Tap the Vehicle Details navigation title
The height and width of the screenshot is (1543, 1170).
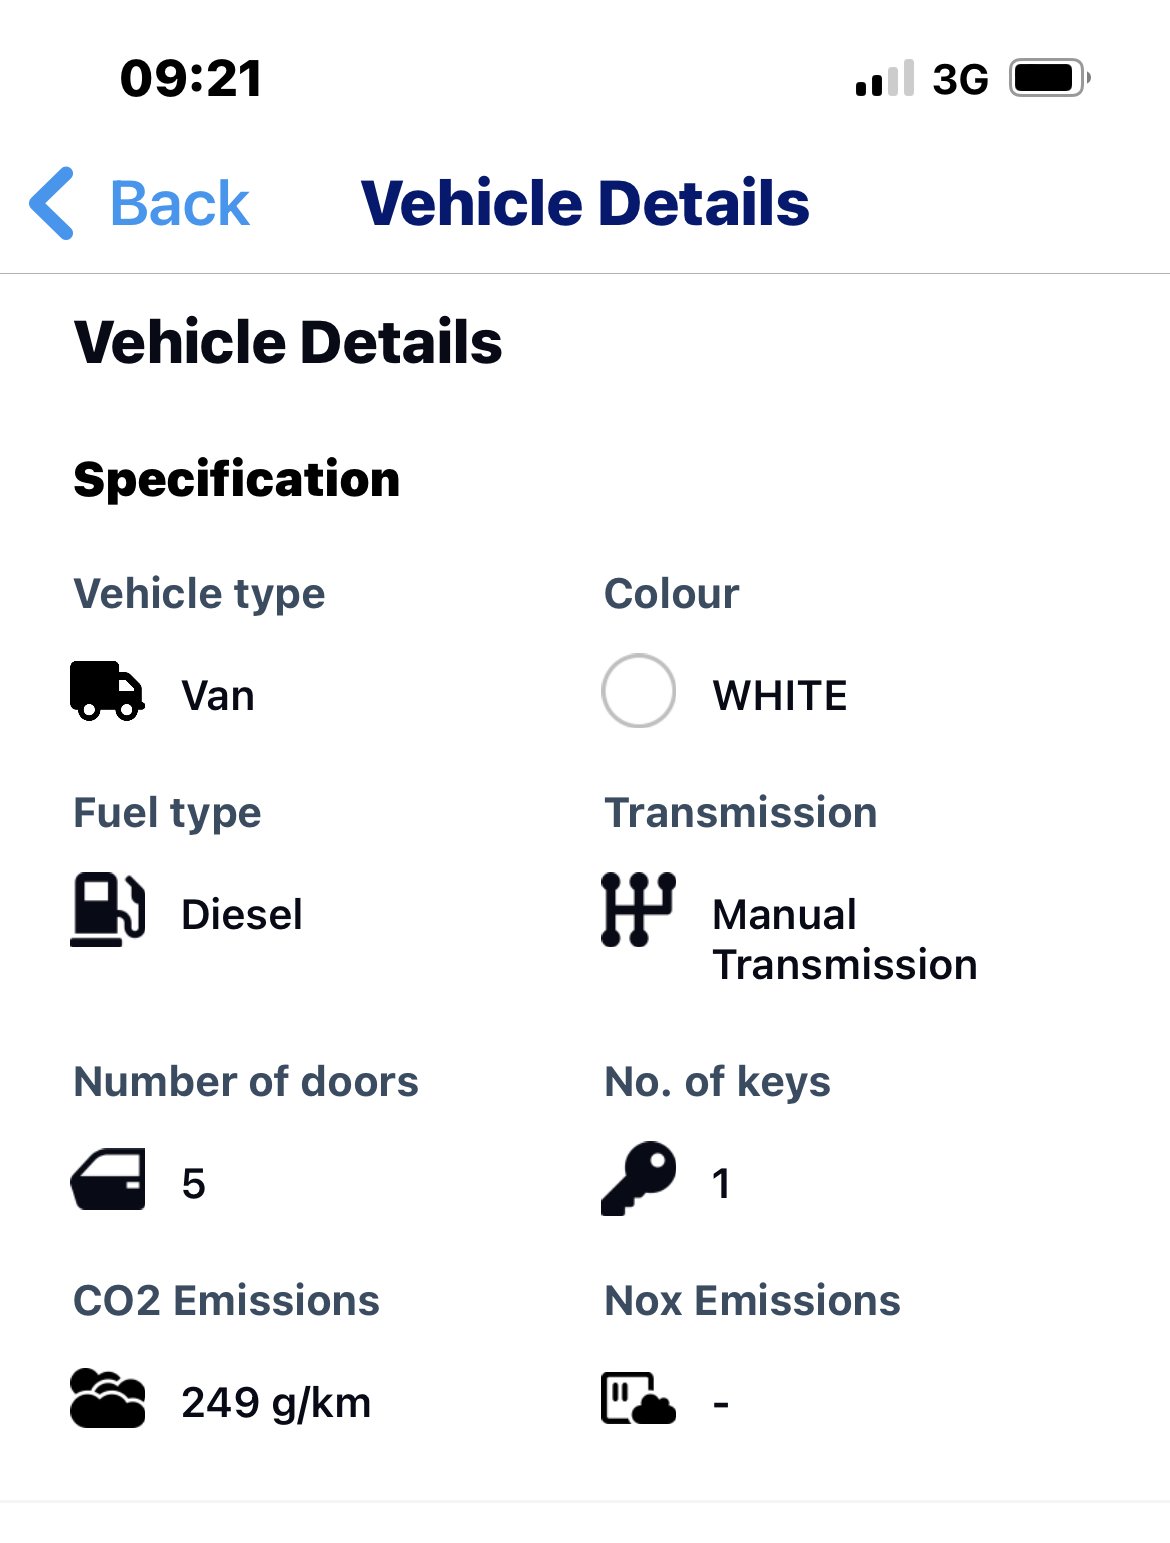coord(585,203)
